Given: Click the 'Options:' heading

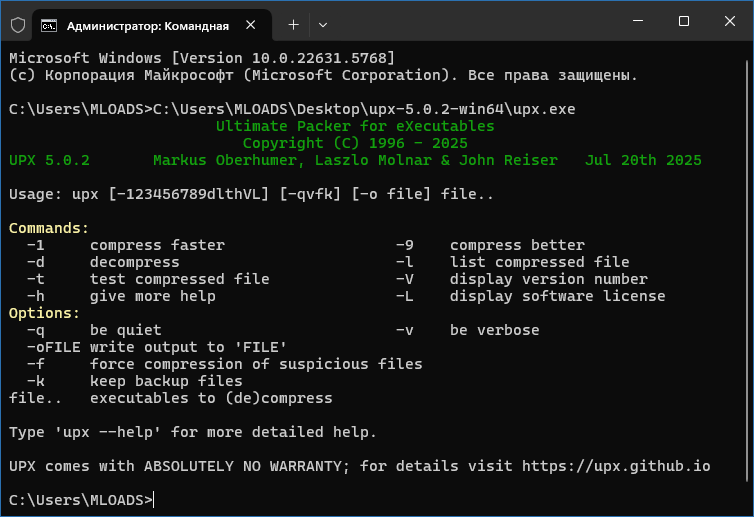Looking at the screenshot, I should pos(44,313).
